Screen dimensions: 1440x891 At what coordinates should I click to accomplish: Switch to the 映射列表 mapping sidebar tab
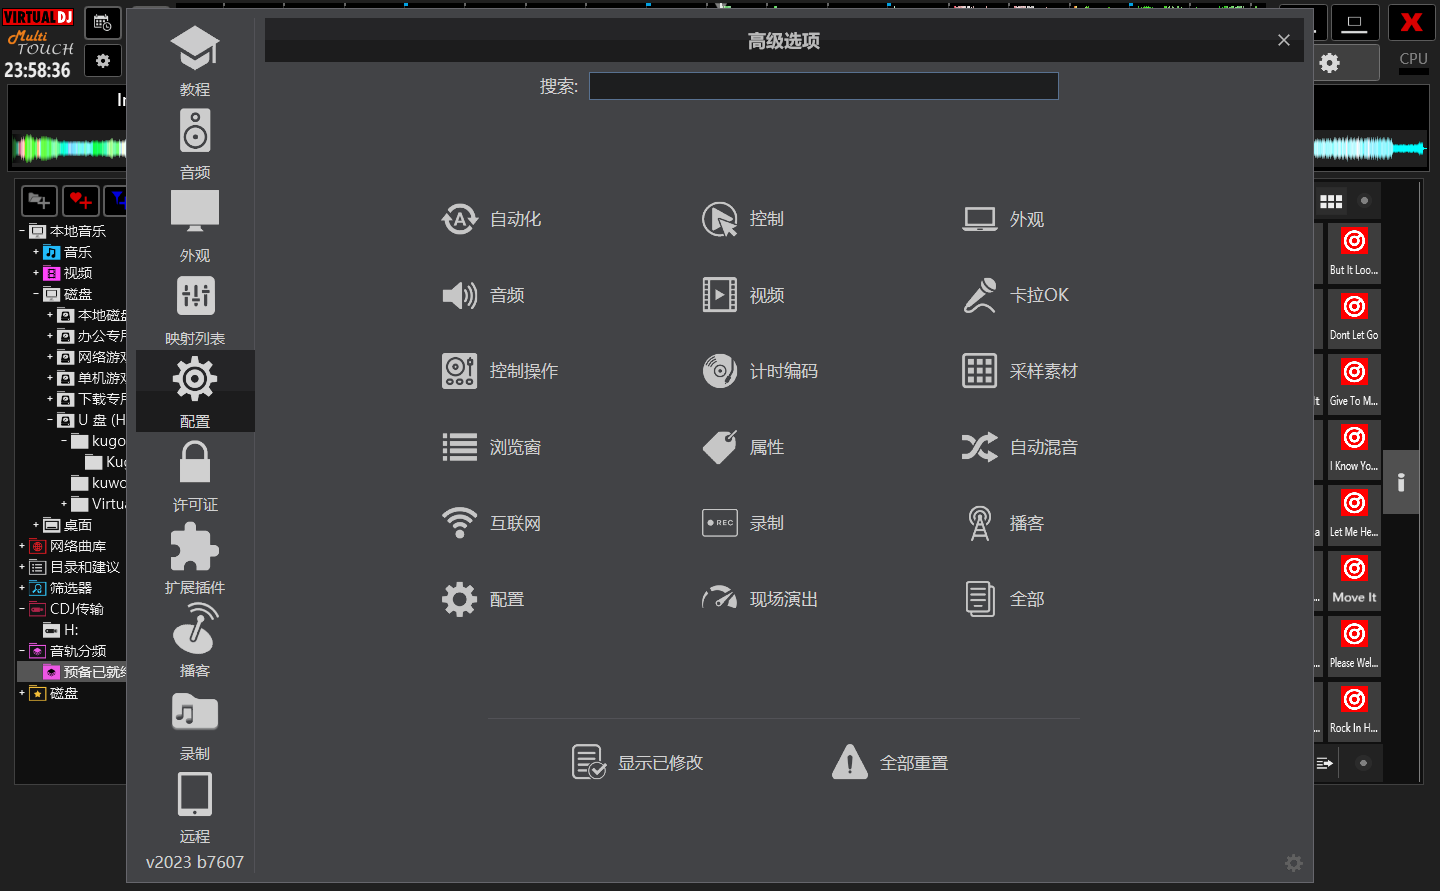coord(195,310)
